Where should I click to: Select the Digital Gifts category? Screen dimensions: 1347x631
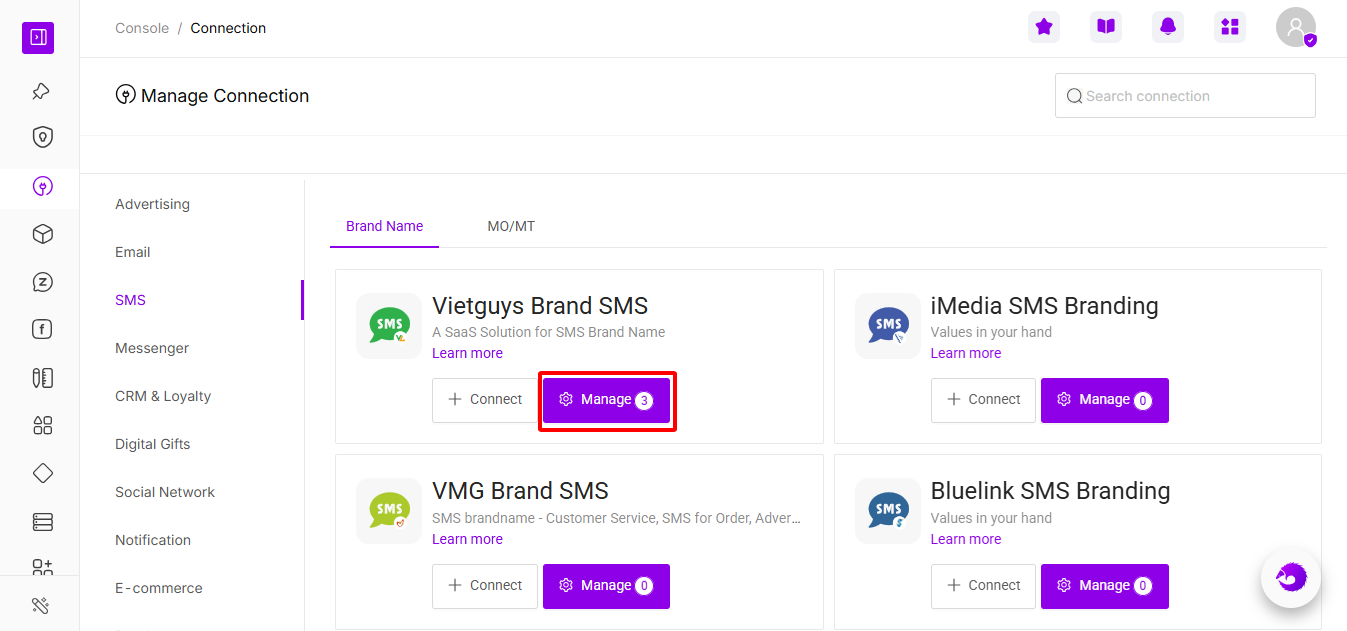(153, 444)
